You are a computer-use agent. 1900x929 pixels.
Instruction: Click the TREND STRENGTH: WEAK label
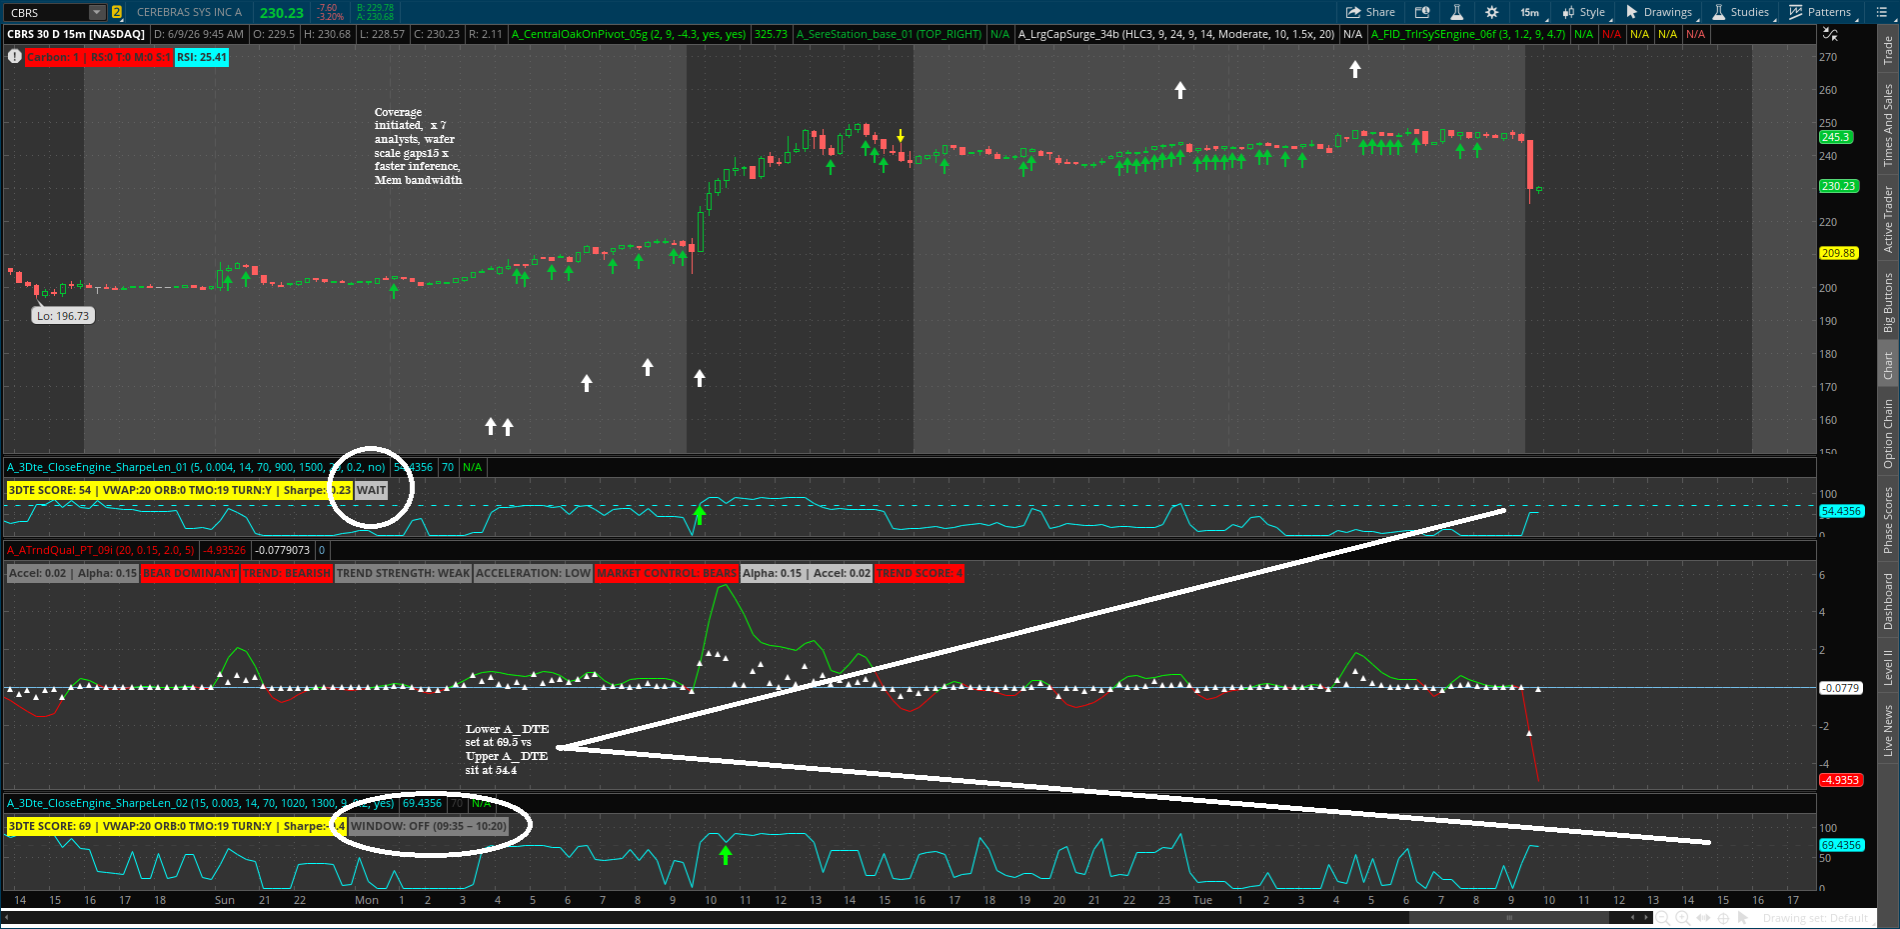click(403, 573)
